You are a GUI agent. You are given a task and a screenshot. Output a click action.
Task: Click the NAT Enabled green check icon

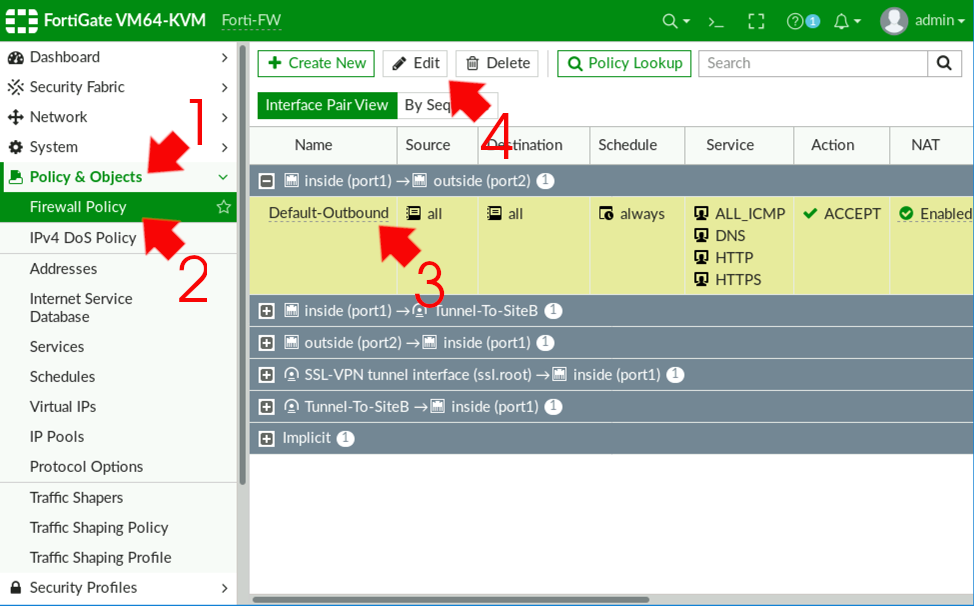tap(906, 214)
